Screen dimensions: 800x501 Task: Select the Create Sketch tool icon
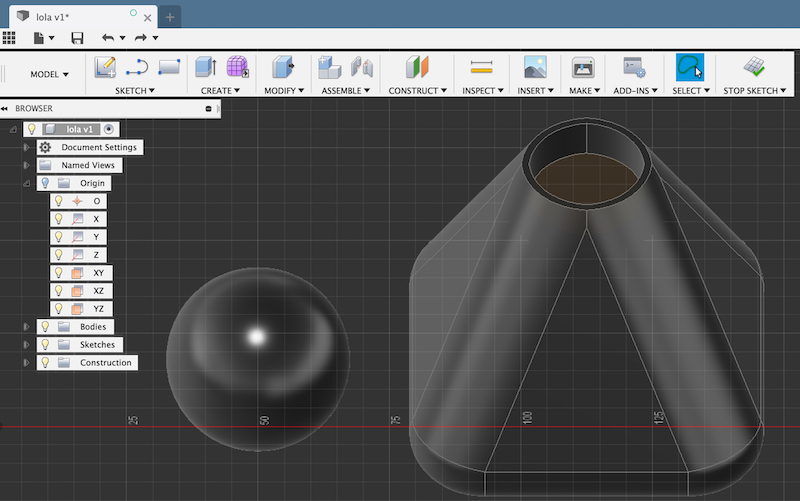(x=105, y=67)
